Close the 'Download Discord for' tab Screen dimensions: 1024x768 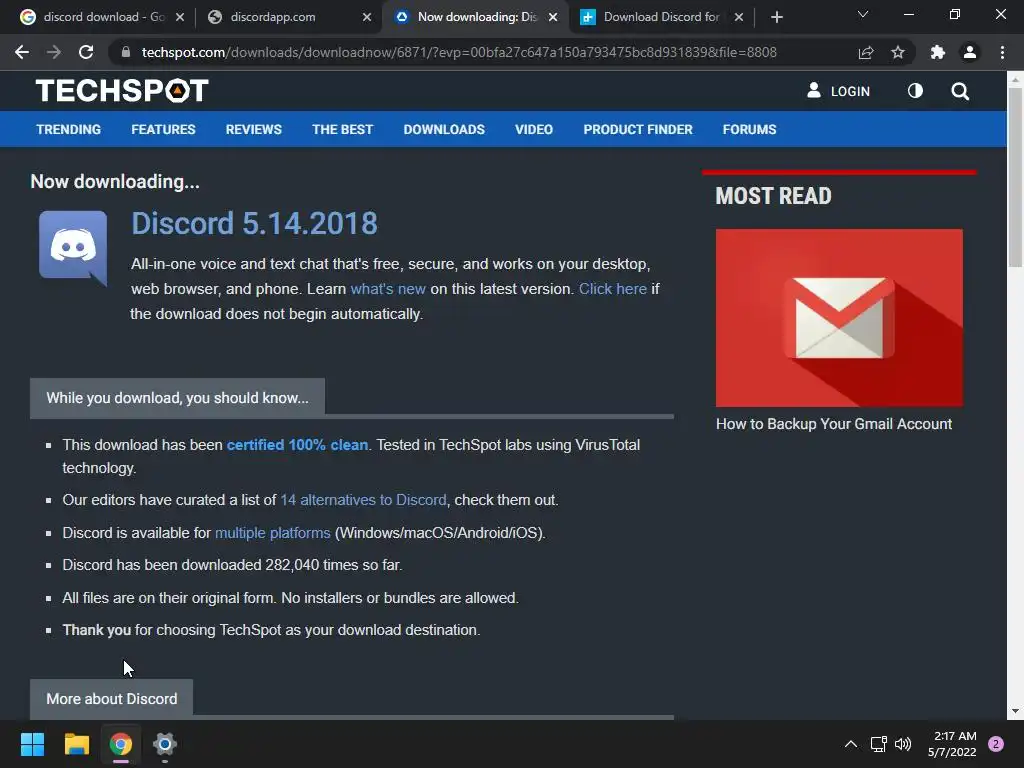tap(739, 17)
